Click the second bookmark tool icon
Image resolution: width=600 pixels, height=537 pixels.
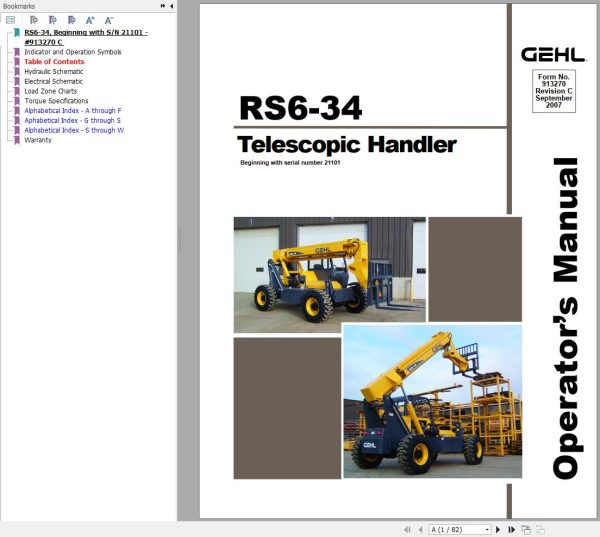[53, 20]
